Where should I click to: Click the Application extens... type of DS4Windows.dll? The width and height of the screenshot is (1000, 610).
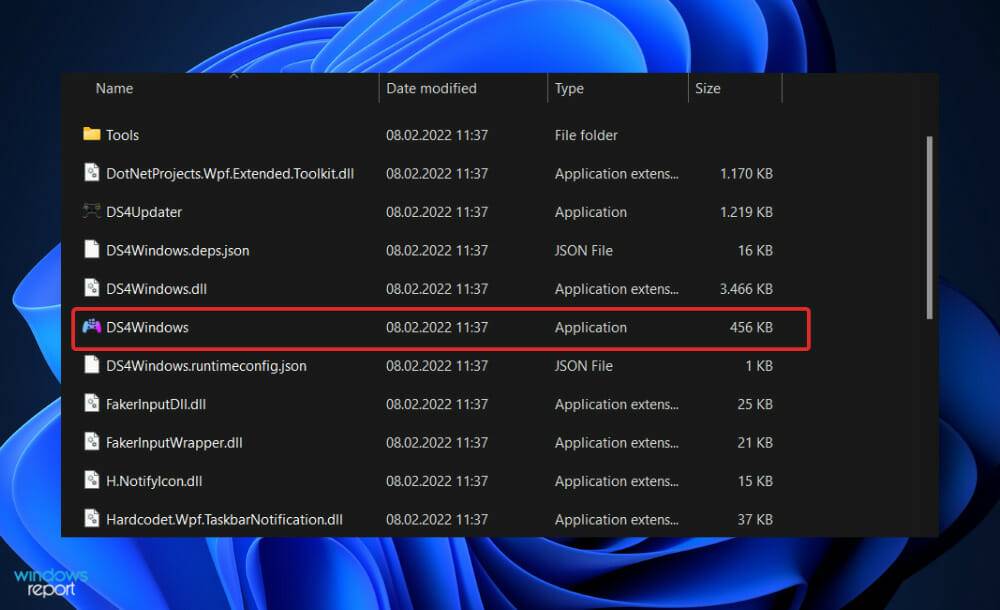617,289
